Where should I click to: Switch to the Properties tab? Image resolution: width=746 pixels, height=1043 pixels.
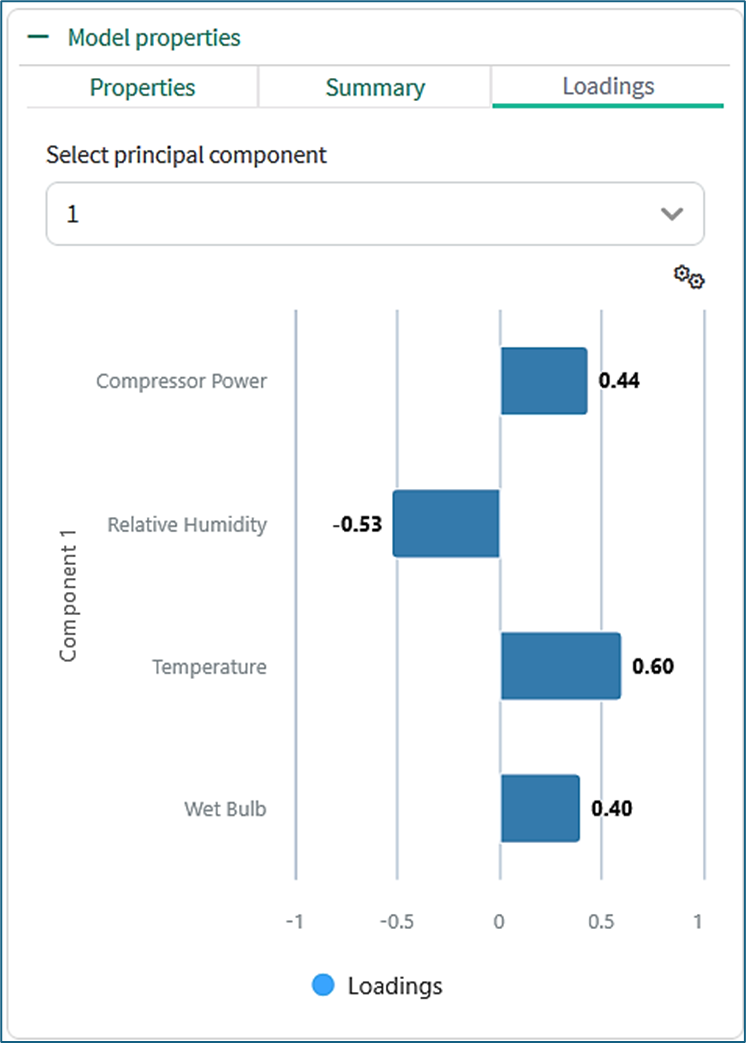coord(142,87)
